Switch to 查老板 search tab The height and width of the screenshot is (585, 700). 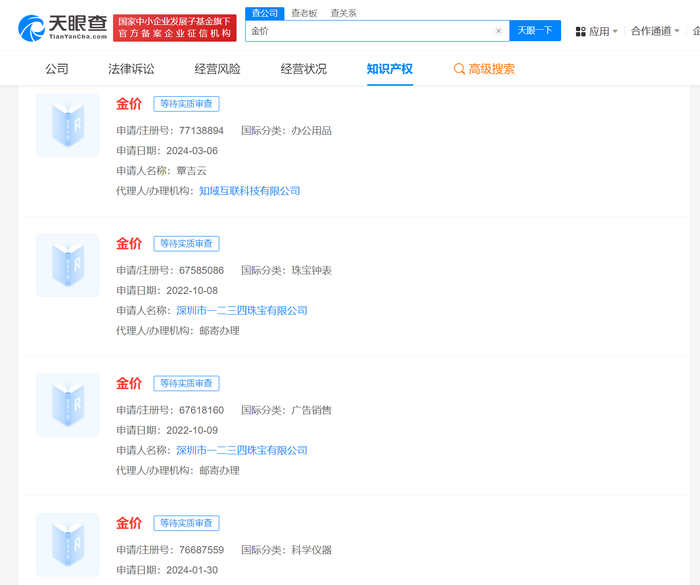click(x=304, y=13)
